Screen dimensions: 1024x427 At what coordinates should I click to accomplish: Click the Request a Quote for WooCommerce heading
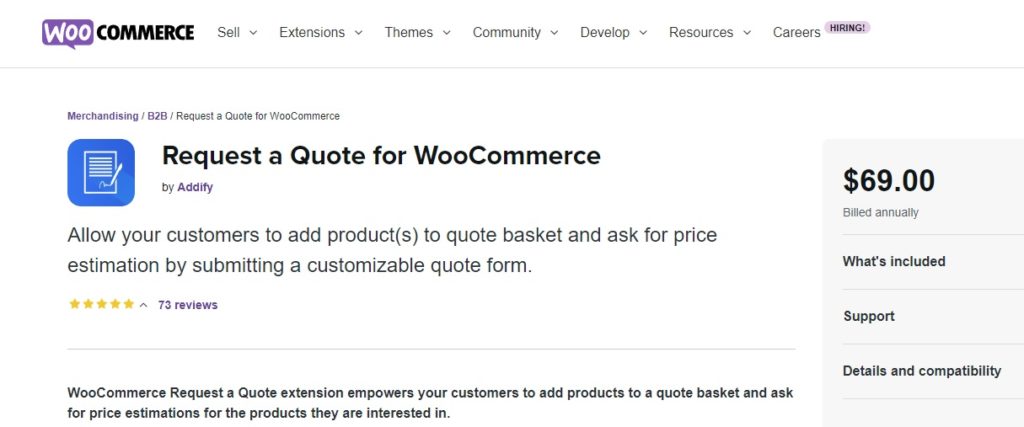click(381, 155)
